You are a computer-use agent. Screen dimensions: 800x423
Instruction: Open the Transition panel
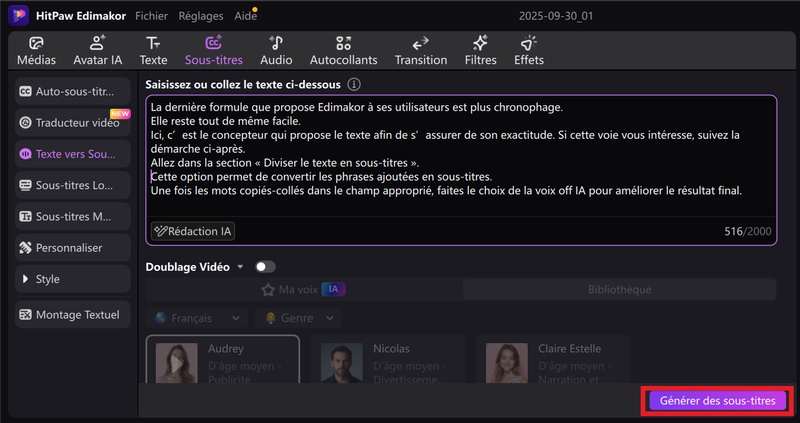coord(420,51)
